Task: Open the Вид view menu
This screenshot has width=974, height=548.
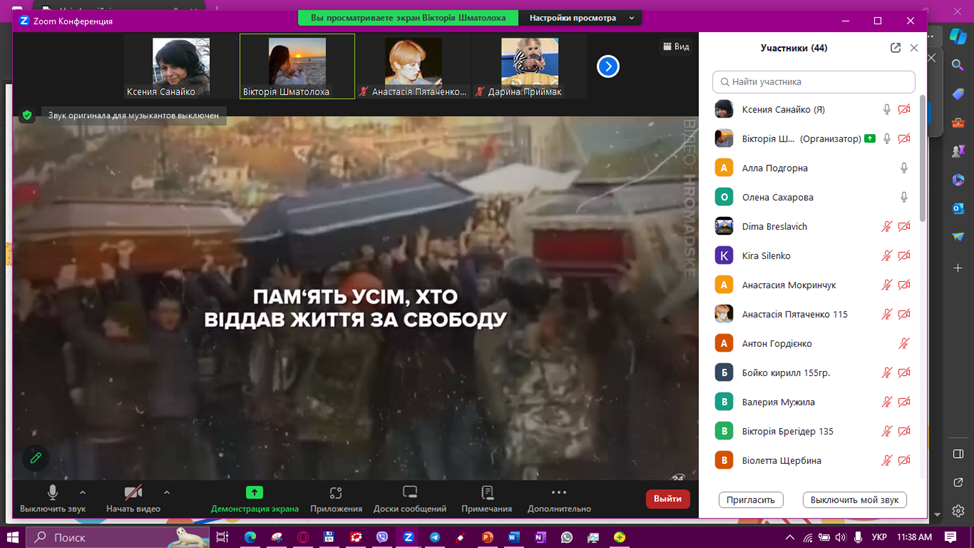Action: pyautogui.click(x=676, y=47)
